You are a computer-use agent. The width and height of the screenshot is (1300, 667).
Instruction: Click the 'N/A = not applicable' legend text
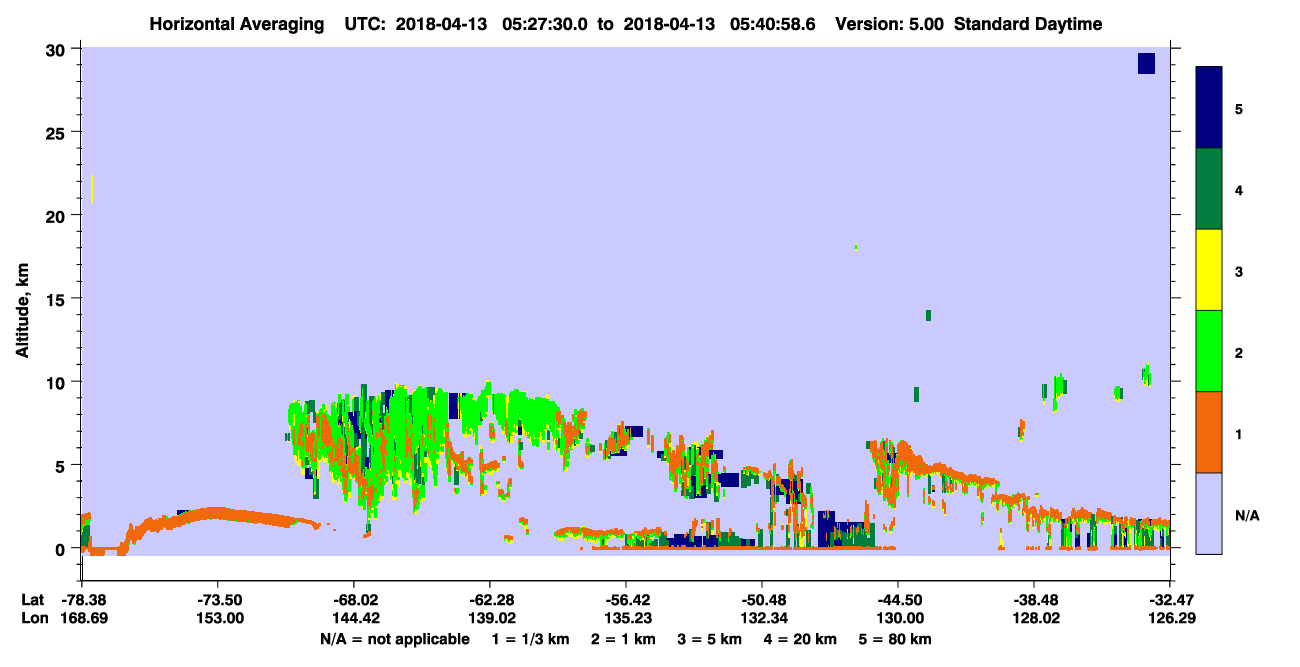[x=395, y=638]
